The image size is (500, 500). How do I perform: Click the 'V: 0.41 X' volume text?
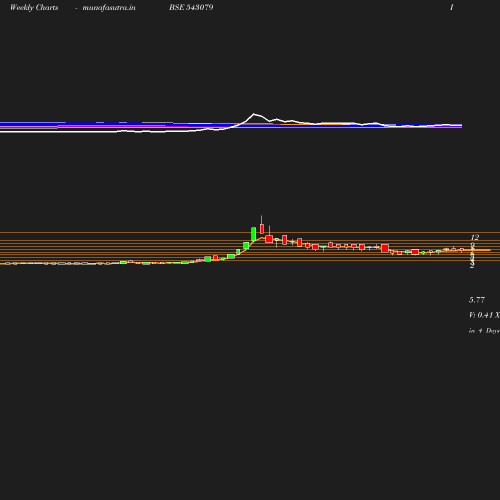484,315
